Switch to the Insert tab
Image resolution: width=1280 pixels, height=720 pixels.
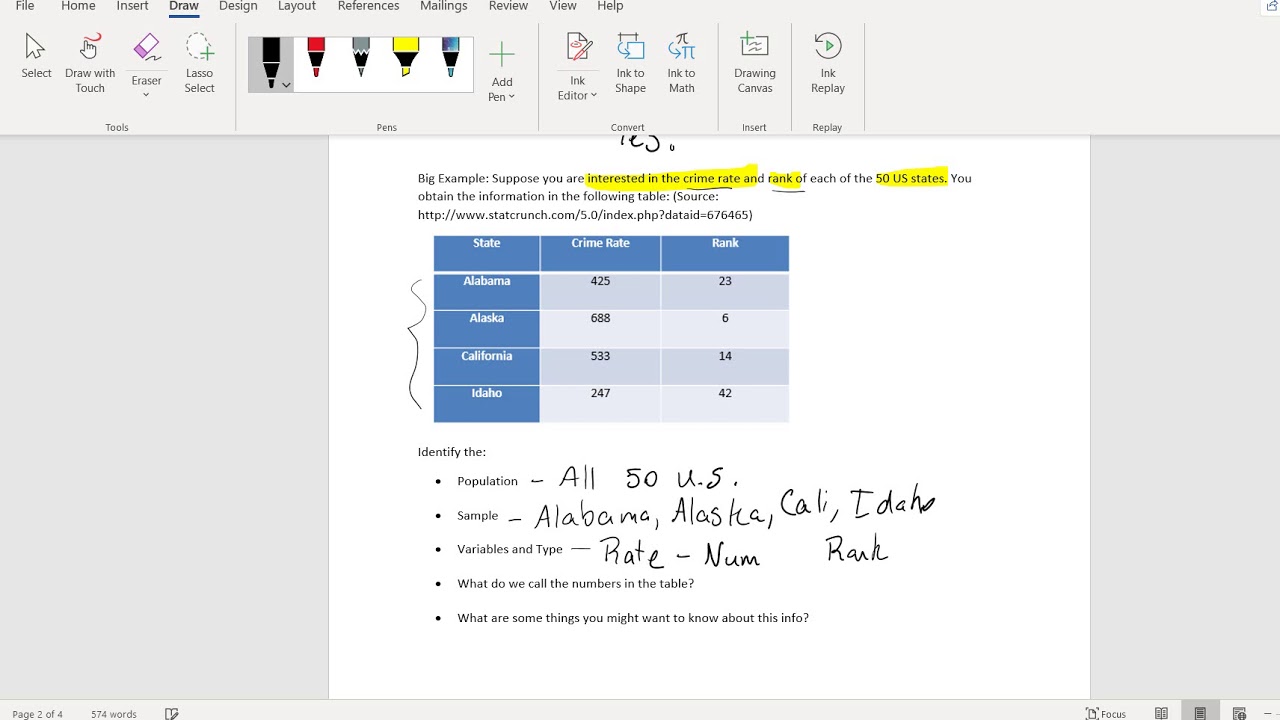coord(133,6)
